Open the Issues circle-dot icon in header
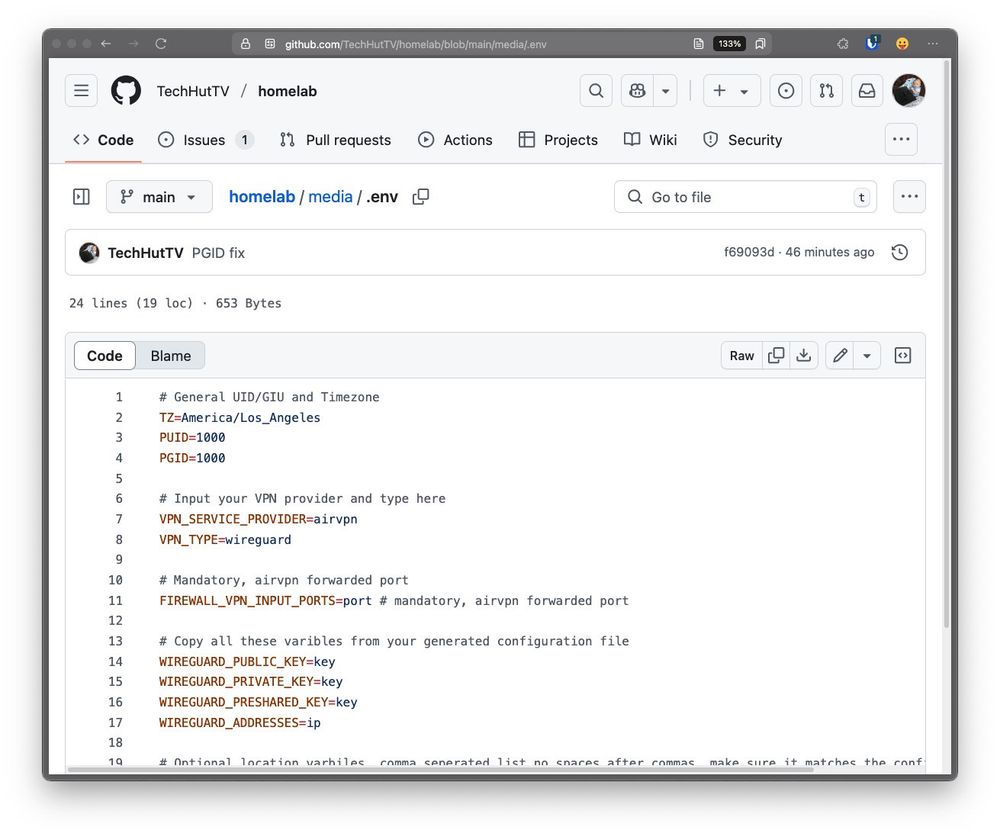Screen dimensions: 1000x837 (x=786, y=91)
